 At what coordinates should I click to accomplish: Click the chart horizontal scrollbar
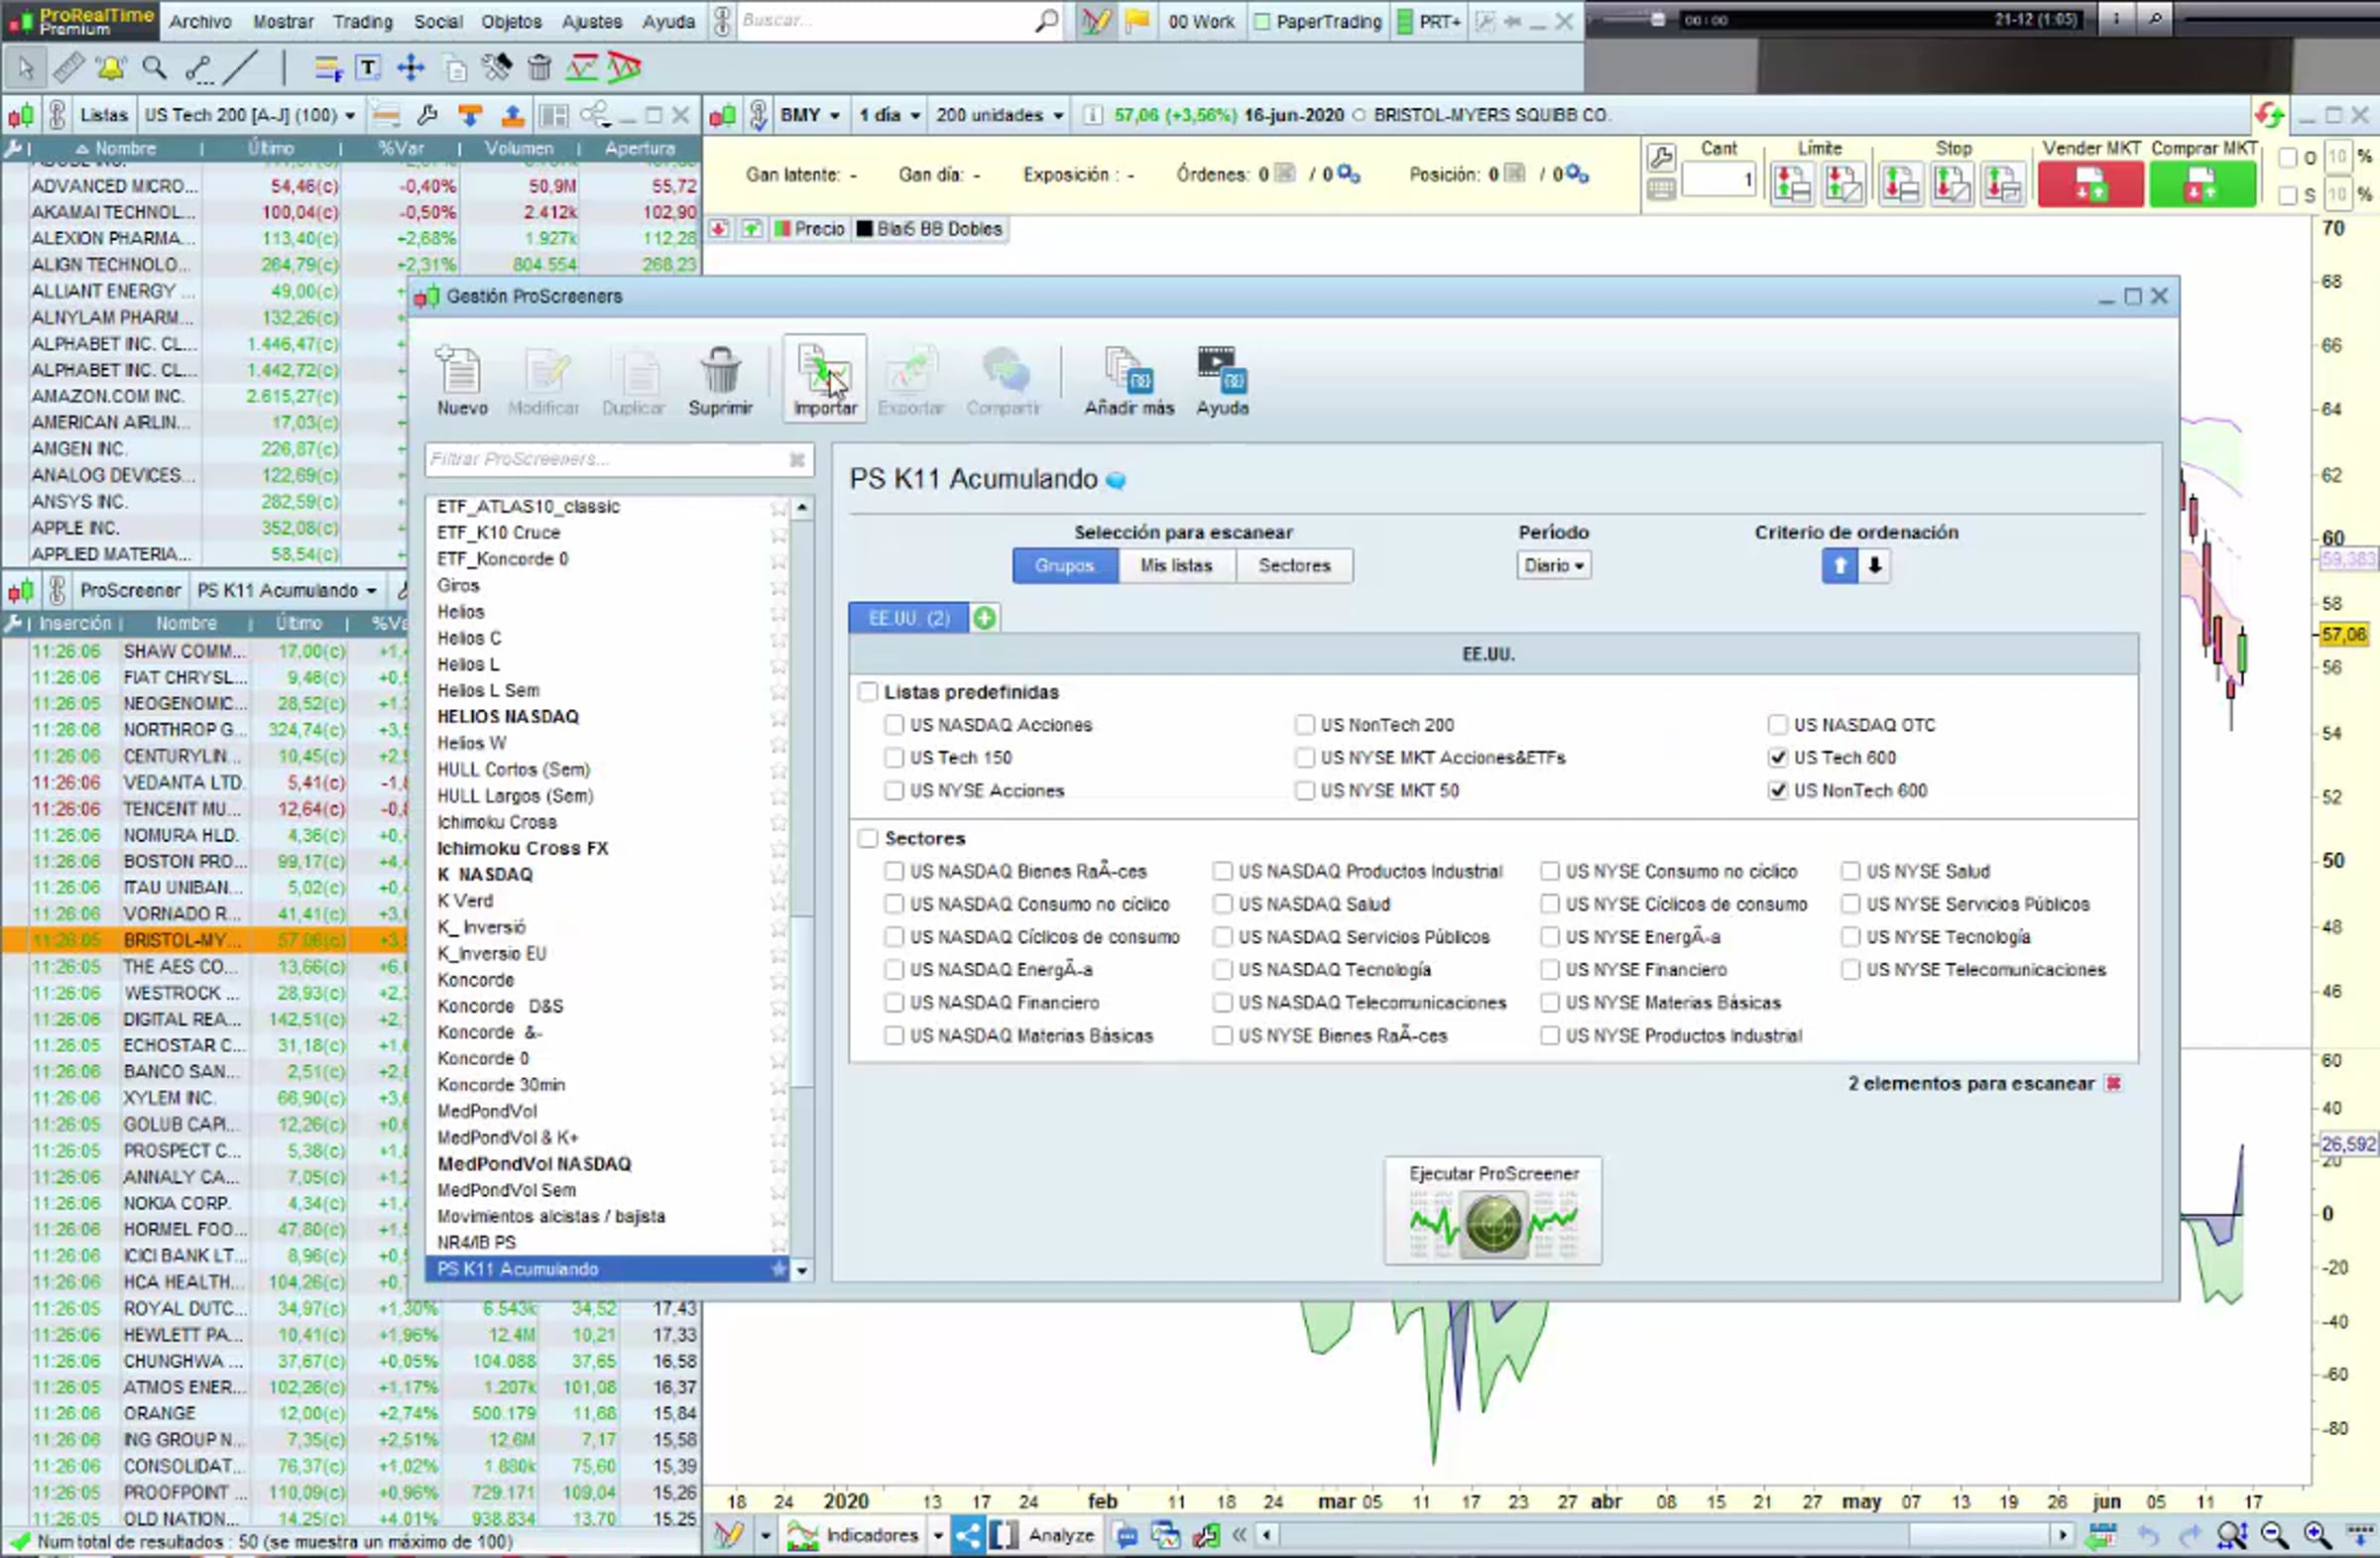1666,1535
